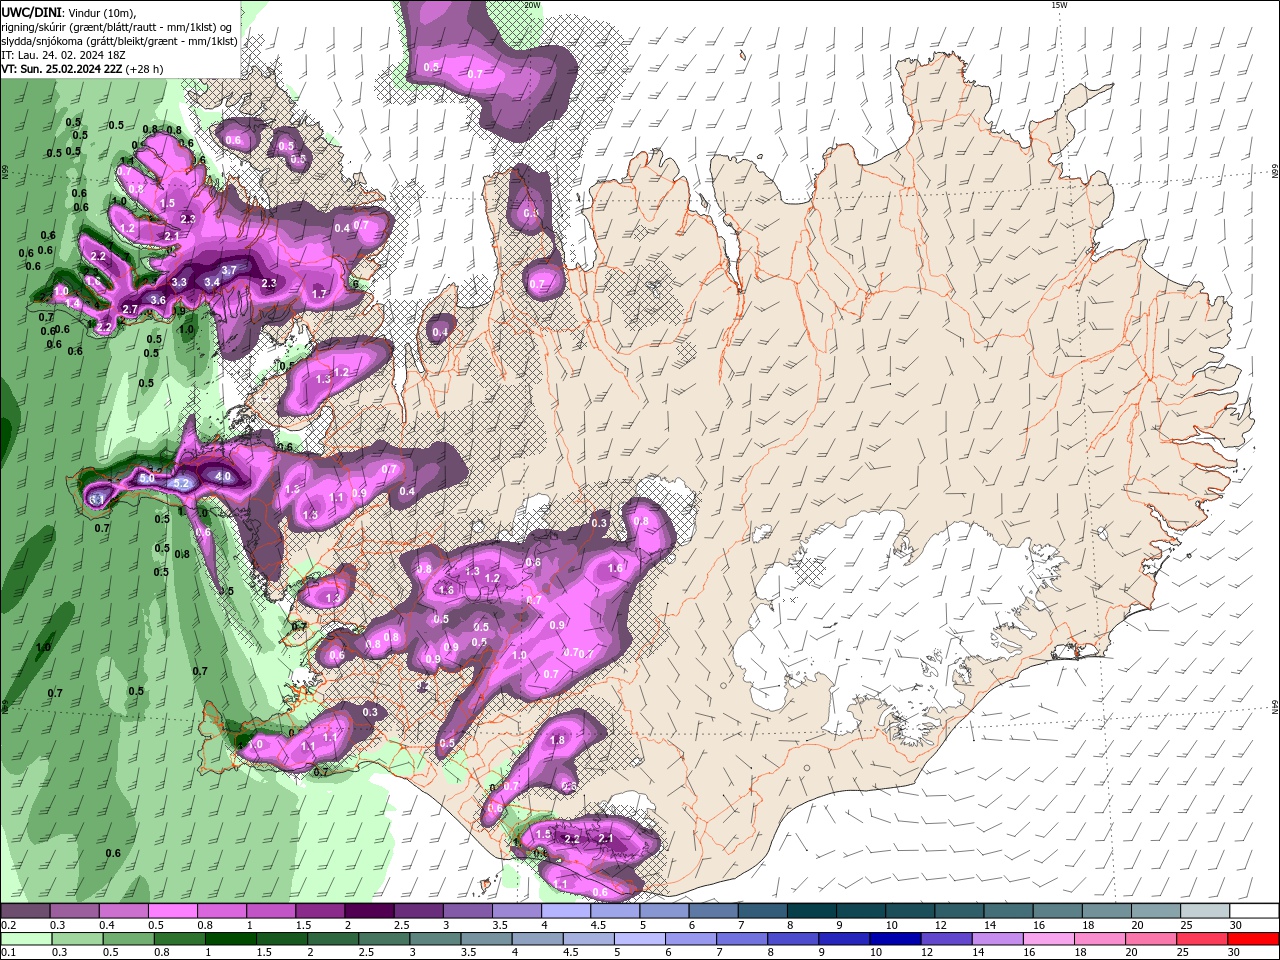Viewport: 1280px width, 960px height.
Task: Click the bright red 30 rain legend swatch
Action: click(1252, 939)
